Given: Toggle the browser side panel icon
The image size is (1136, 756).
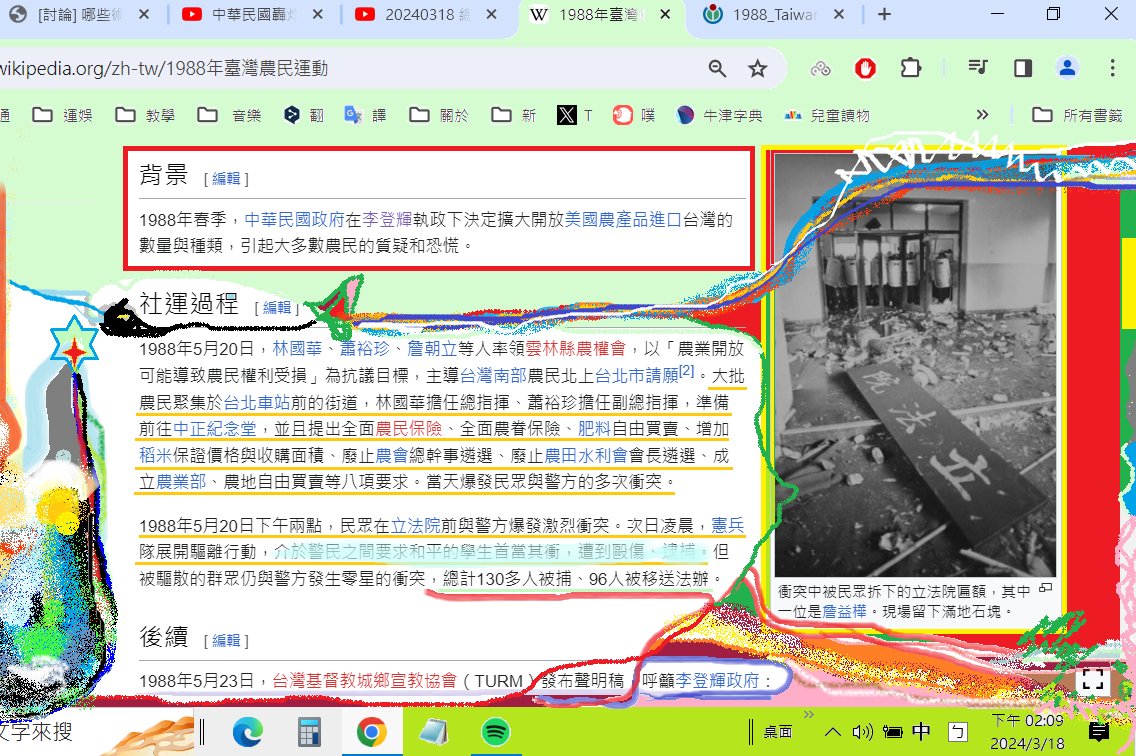Looking at the screenshot, I should click(x=1023, y=68).
